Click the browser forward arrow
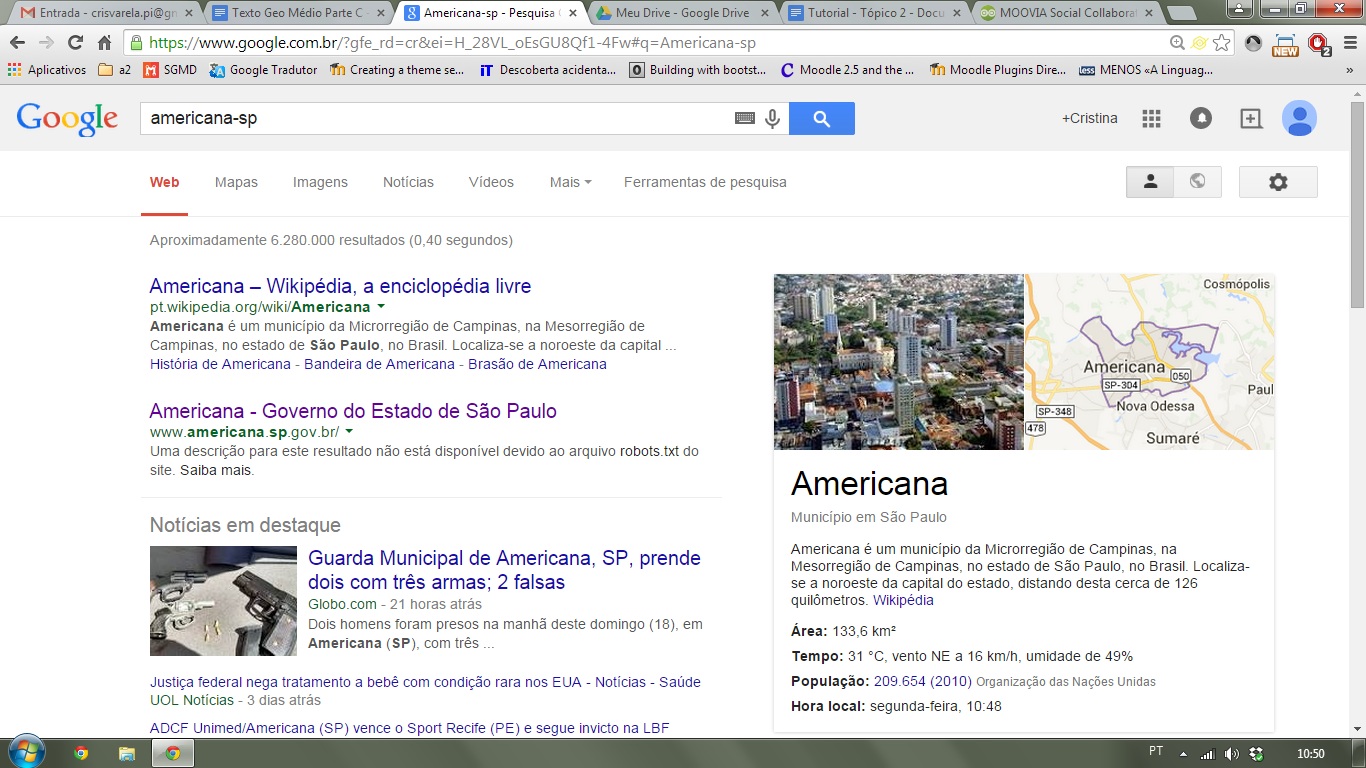This screenshot has width=1366, height=768. click(x=46, y=43)
